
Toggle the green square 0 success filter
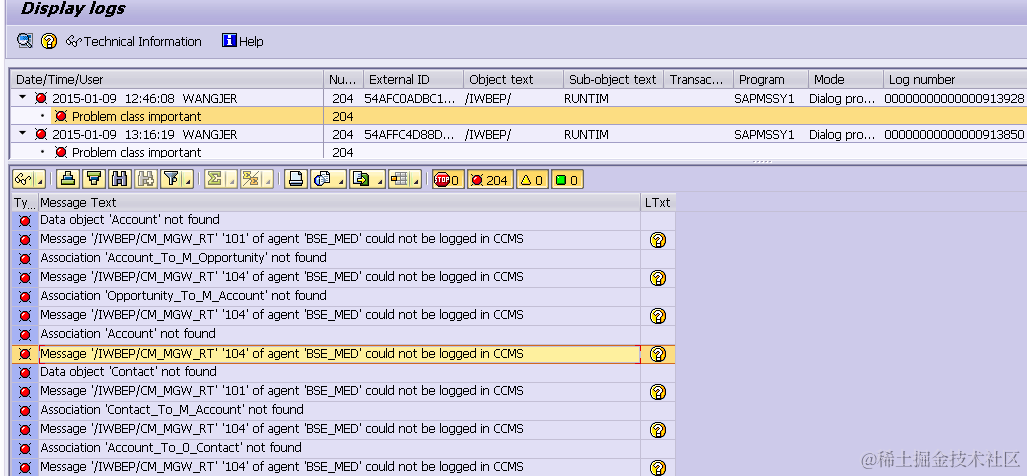[567, 179]
